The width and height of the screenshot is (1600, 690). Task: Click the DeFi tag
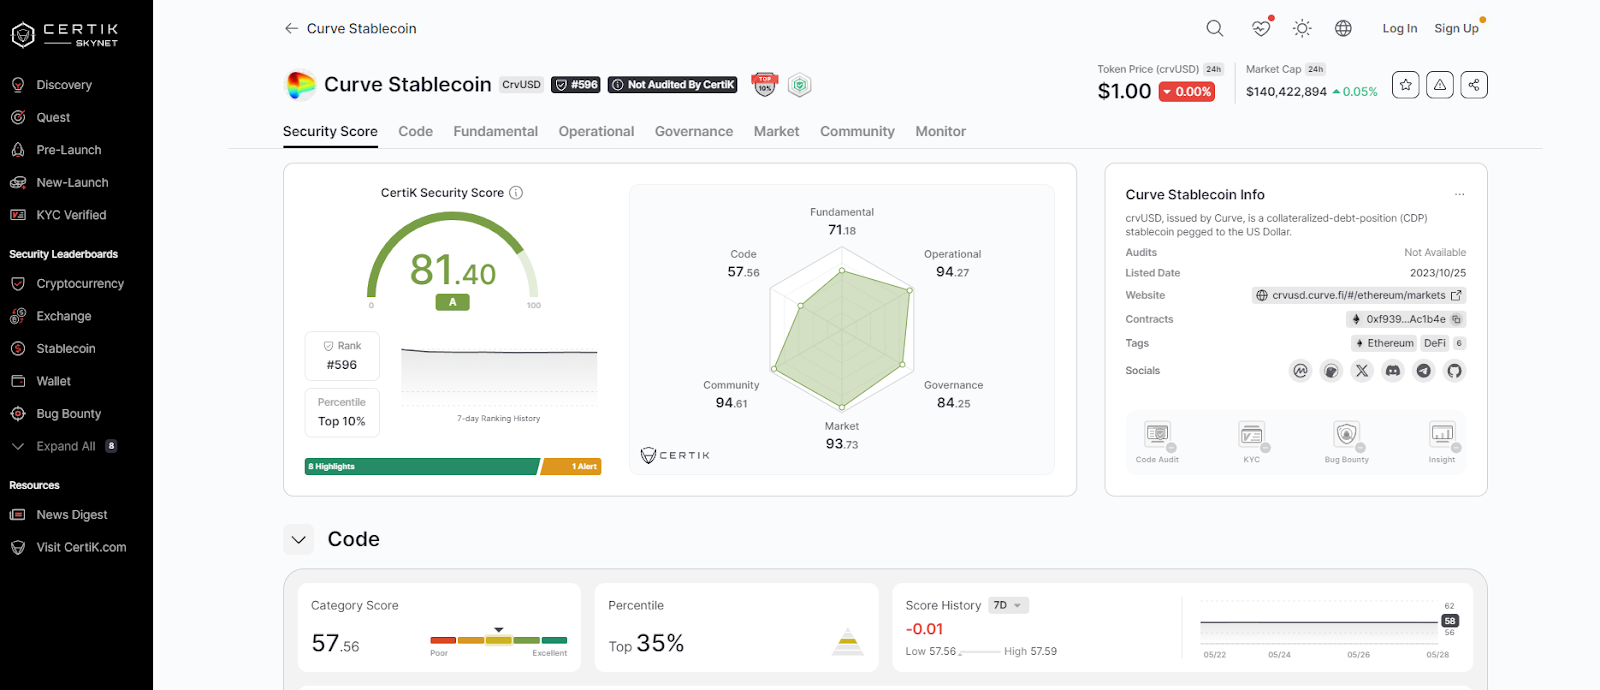[x=1435, y=343]
